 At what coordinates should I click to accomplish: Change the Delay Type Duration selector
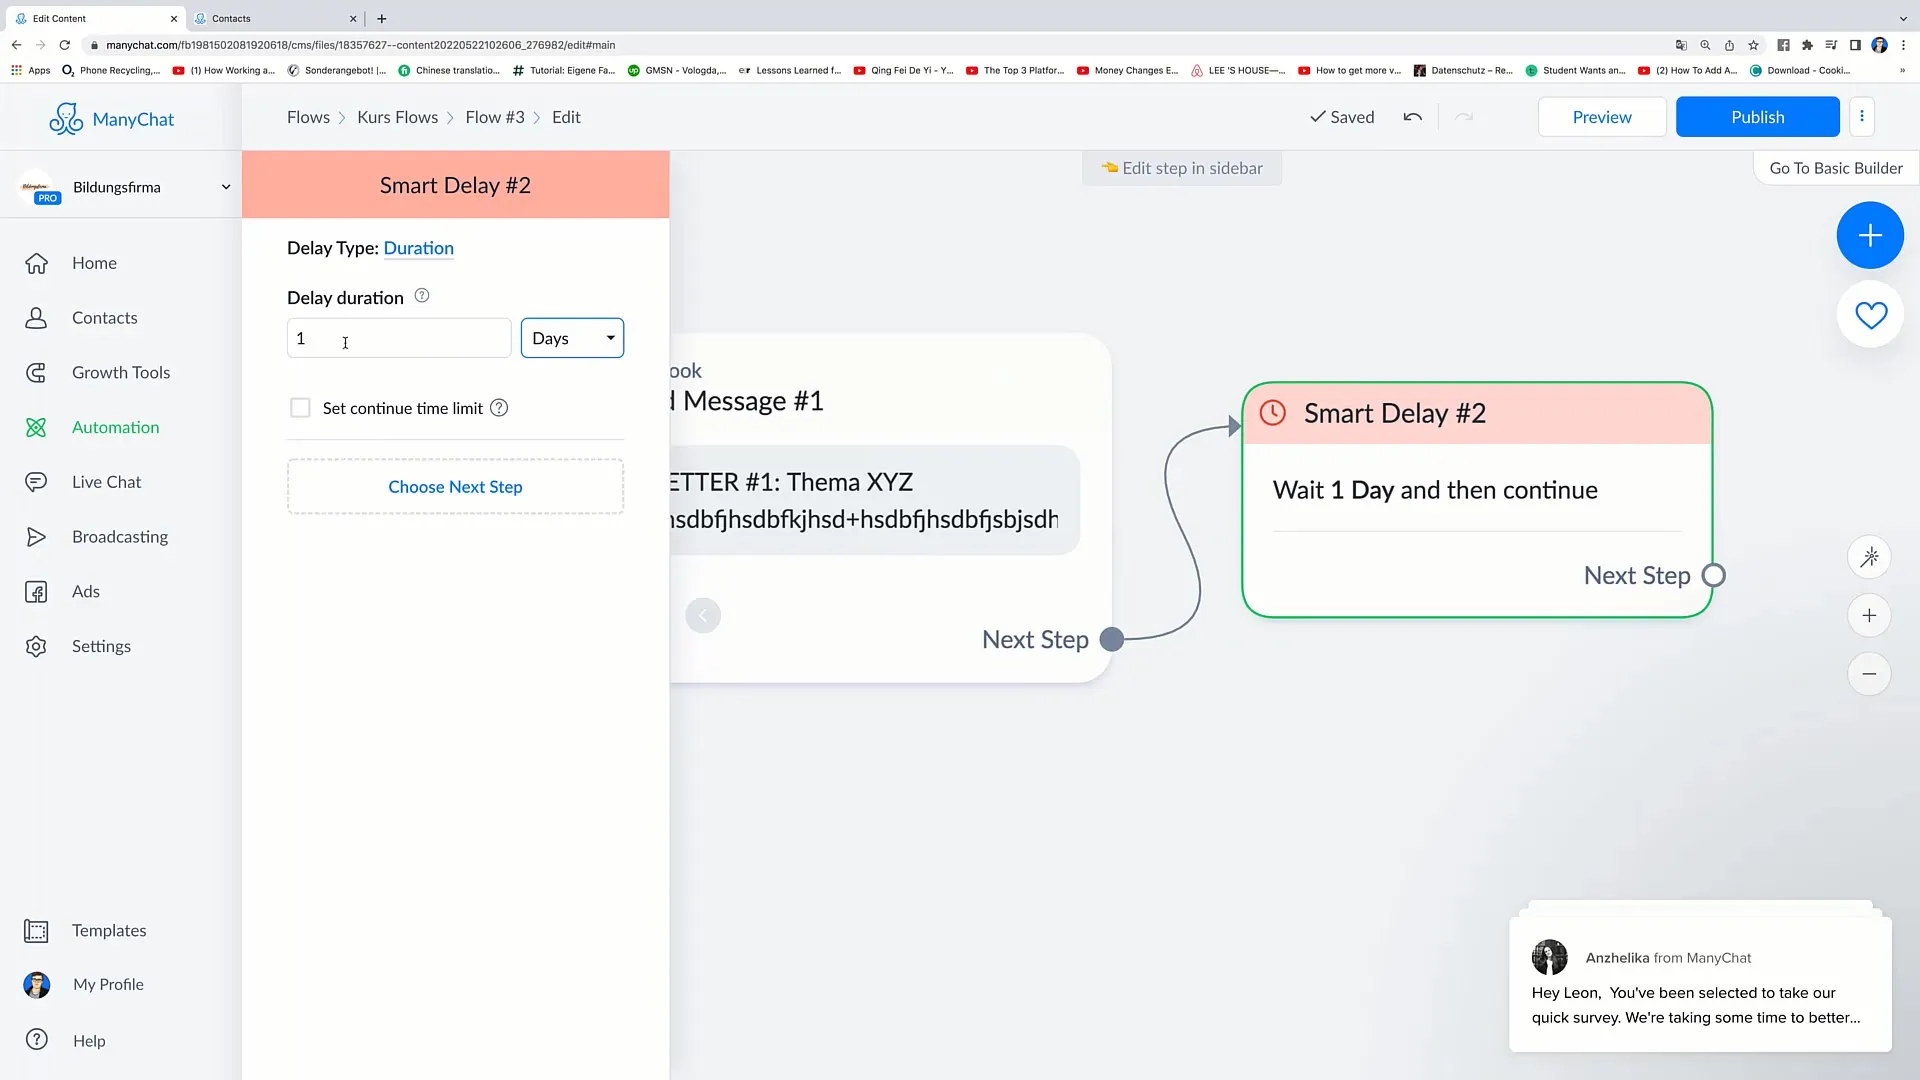(419, 248)
